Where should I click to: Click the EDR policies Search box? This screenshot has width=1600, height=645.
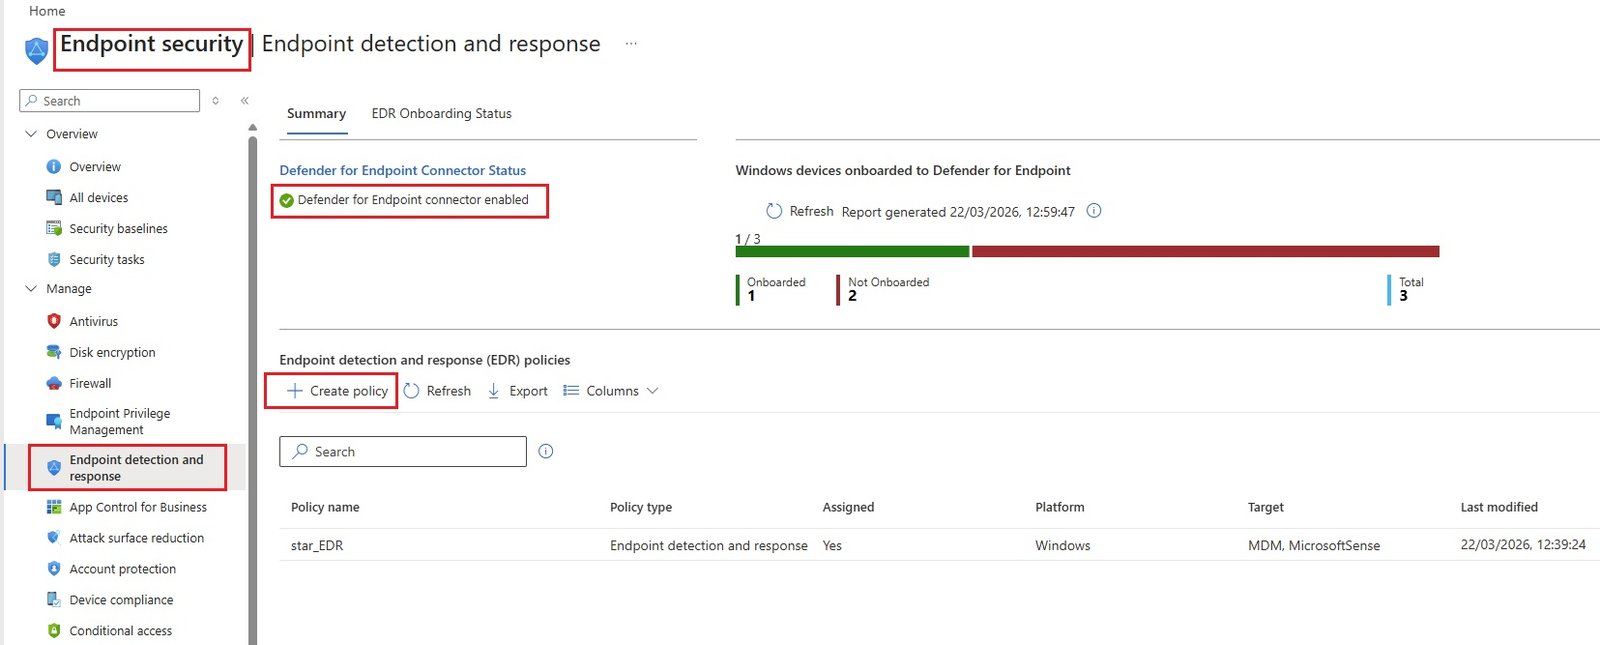pyautogui.click(x=403, y=452)
